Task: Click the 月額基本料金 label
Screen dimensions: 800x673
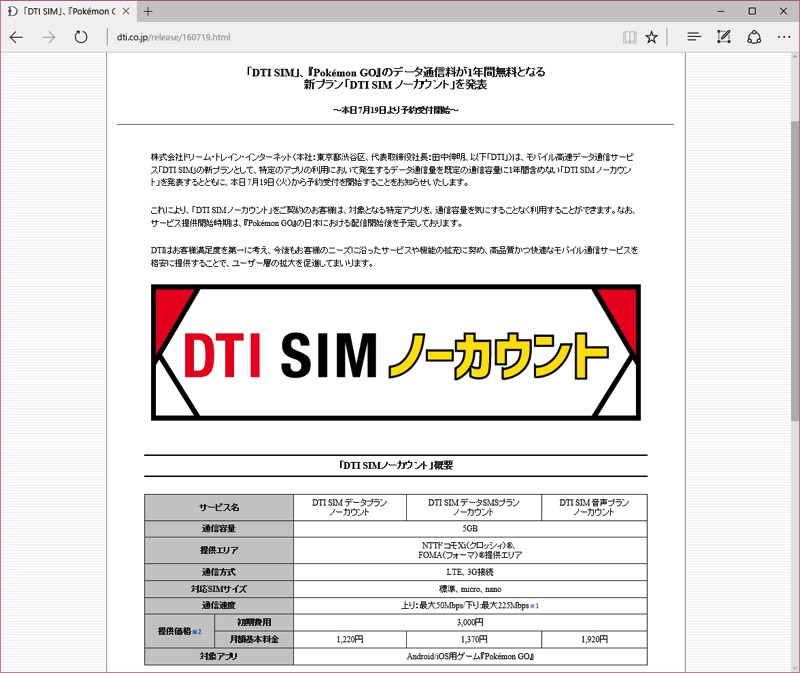Action: (254, 639)
